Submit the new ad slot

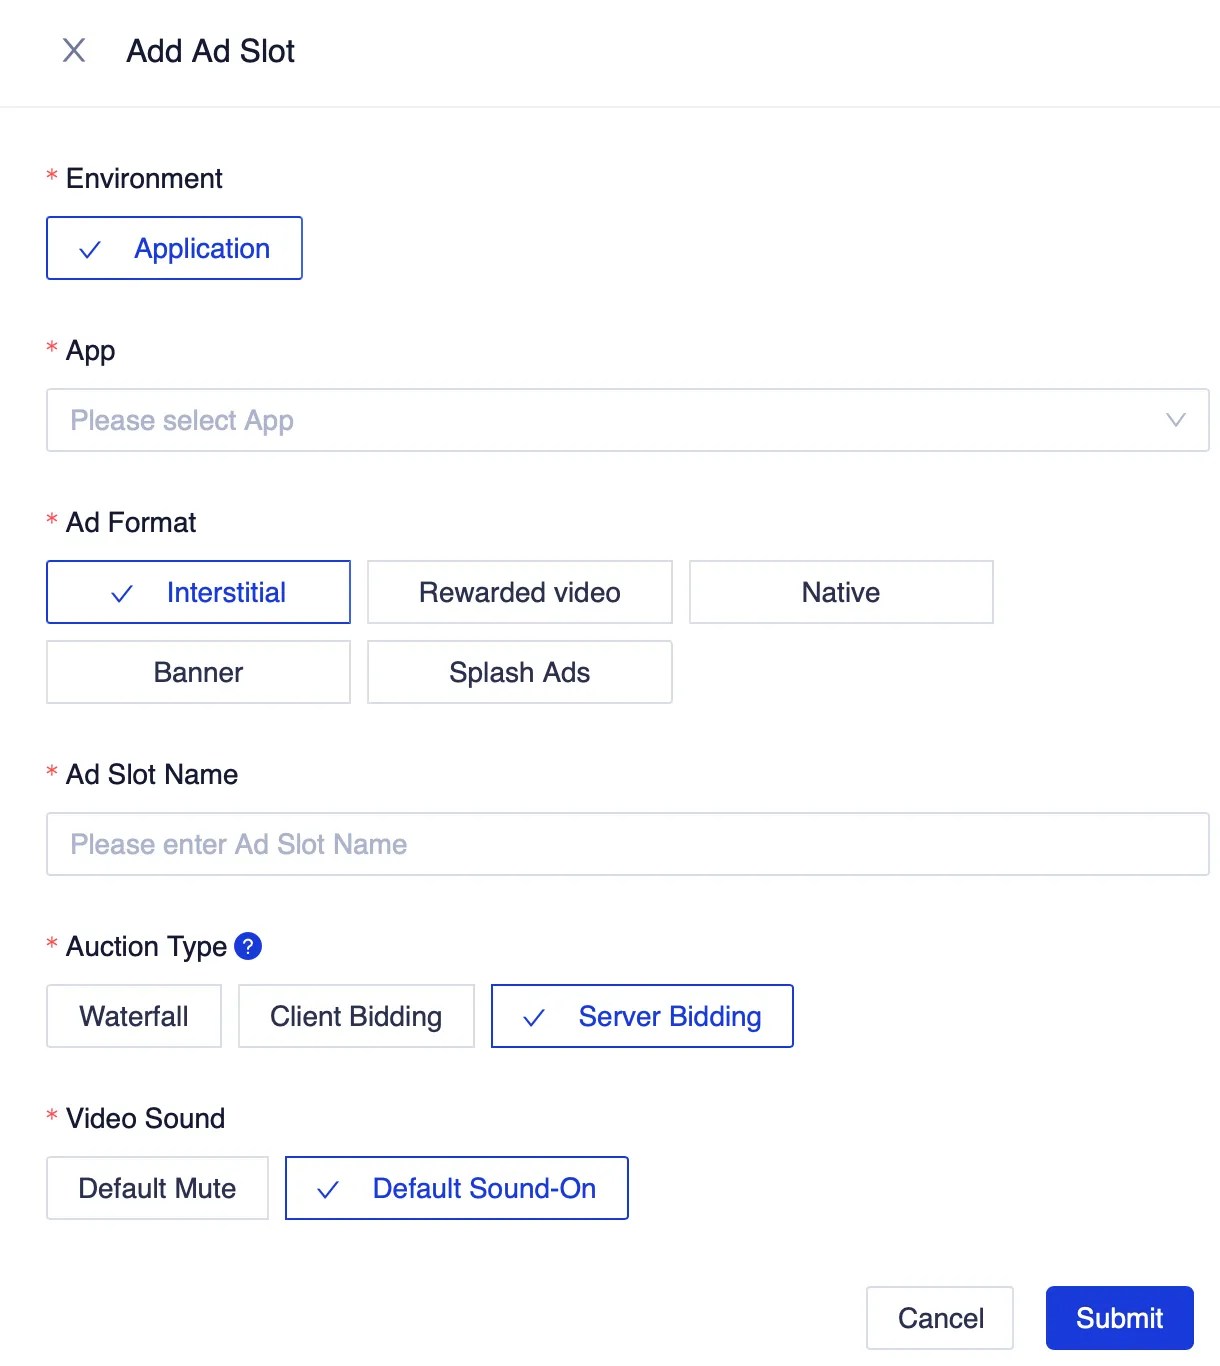click(1119, 1318)
